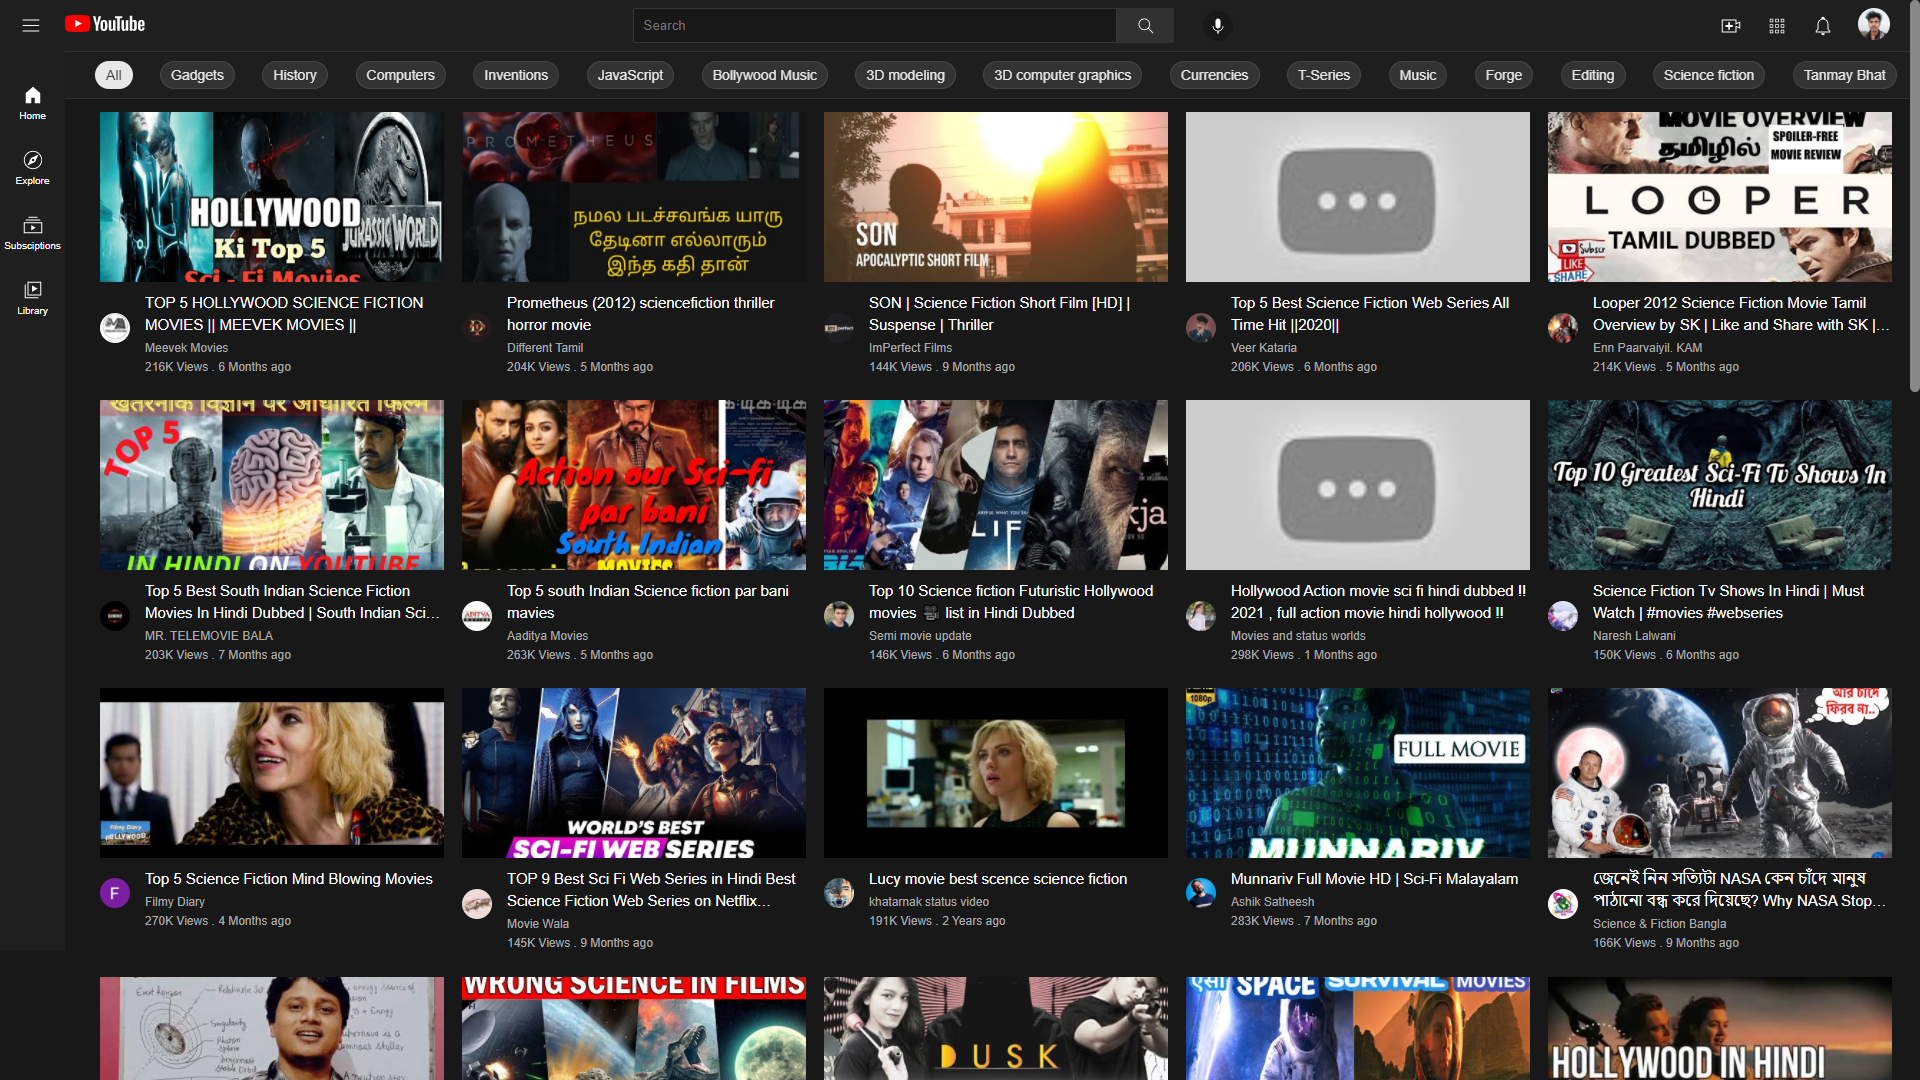Filter by Bollywood Music chip
The height and width of the screenshot is (1080, 1920).
[764, 75]
